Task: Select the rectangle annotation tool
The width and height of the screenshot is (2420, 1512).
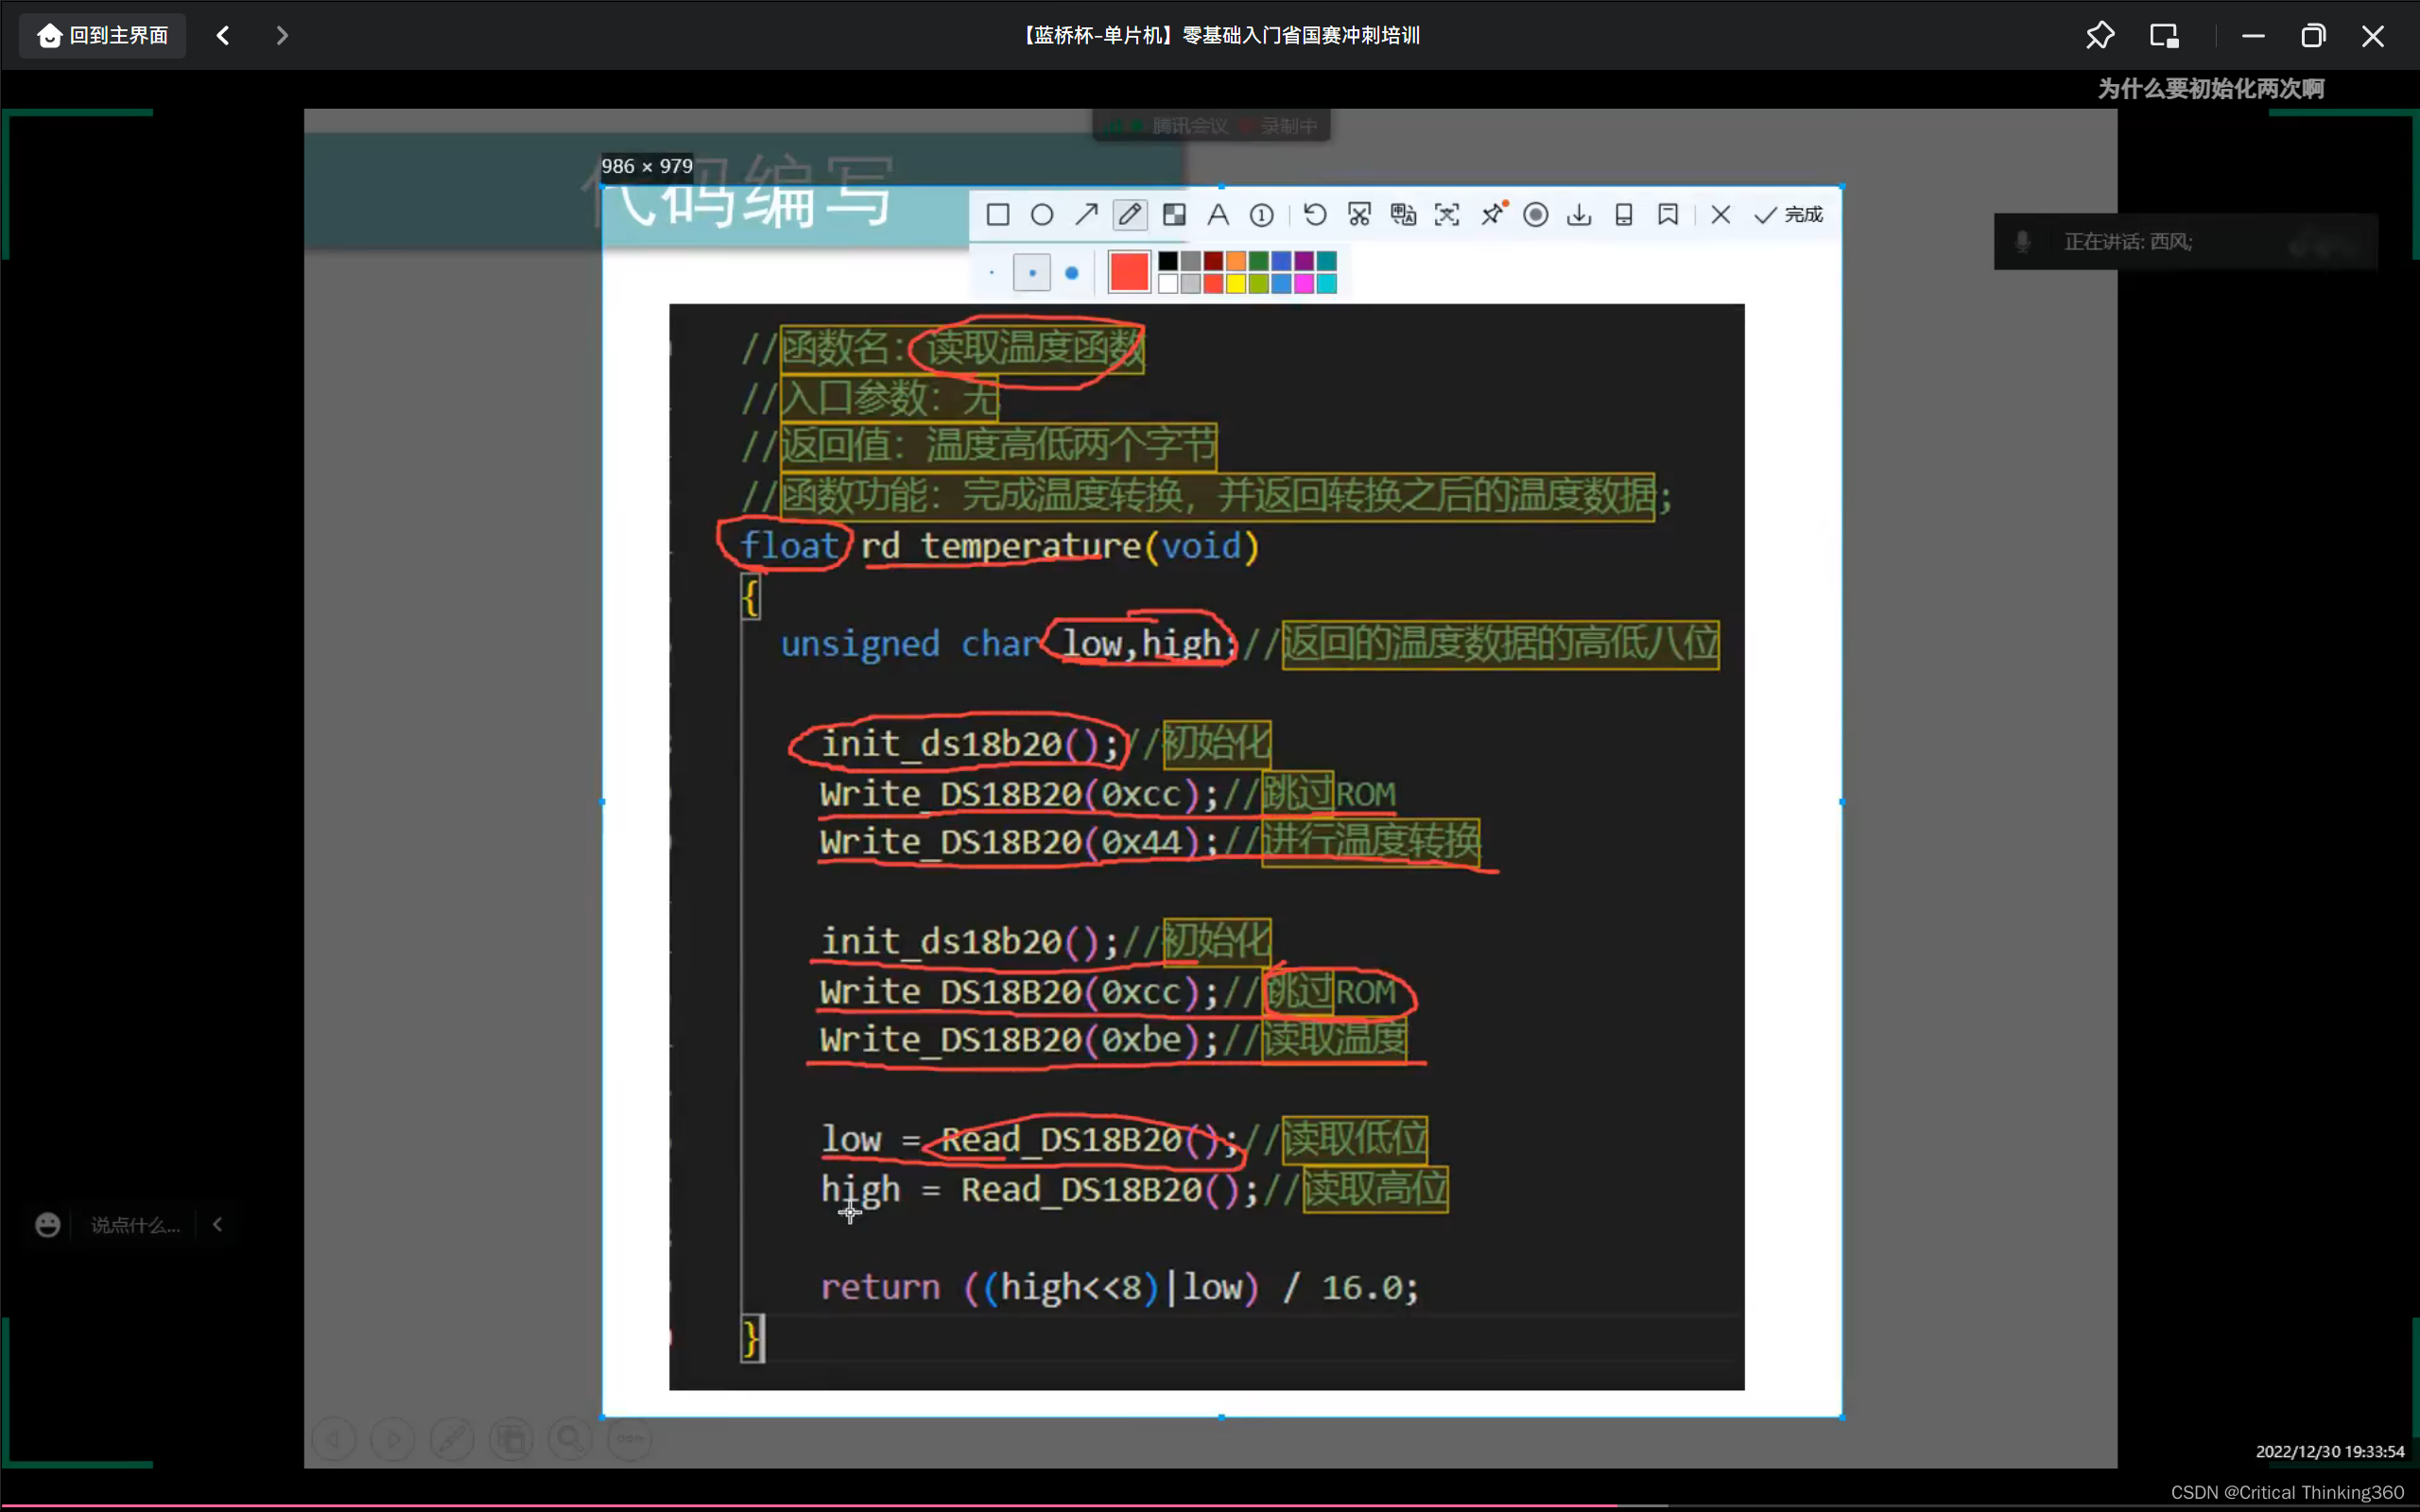Action: coord(997,215)
